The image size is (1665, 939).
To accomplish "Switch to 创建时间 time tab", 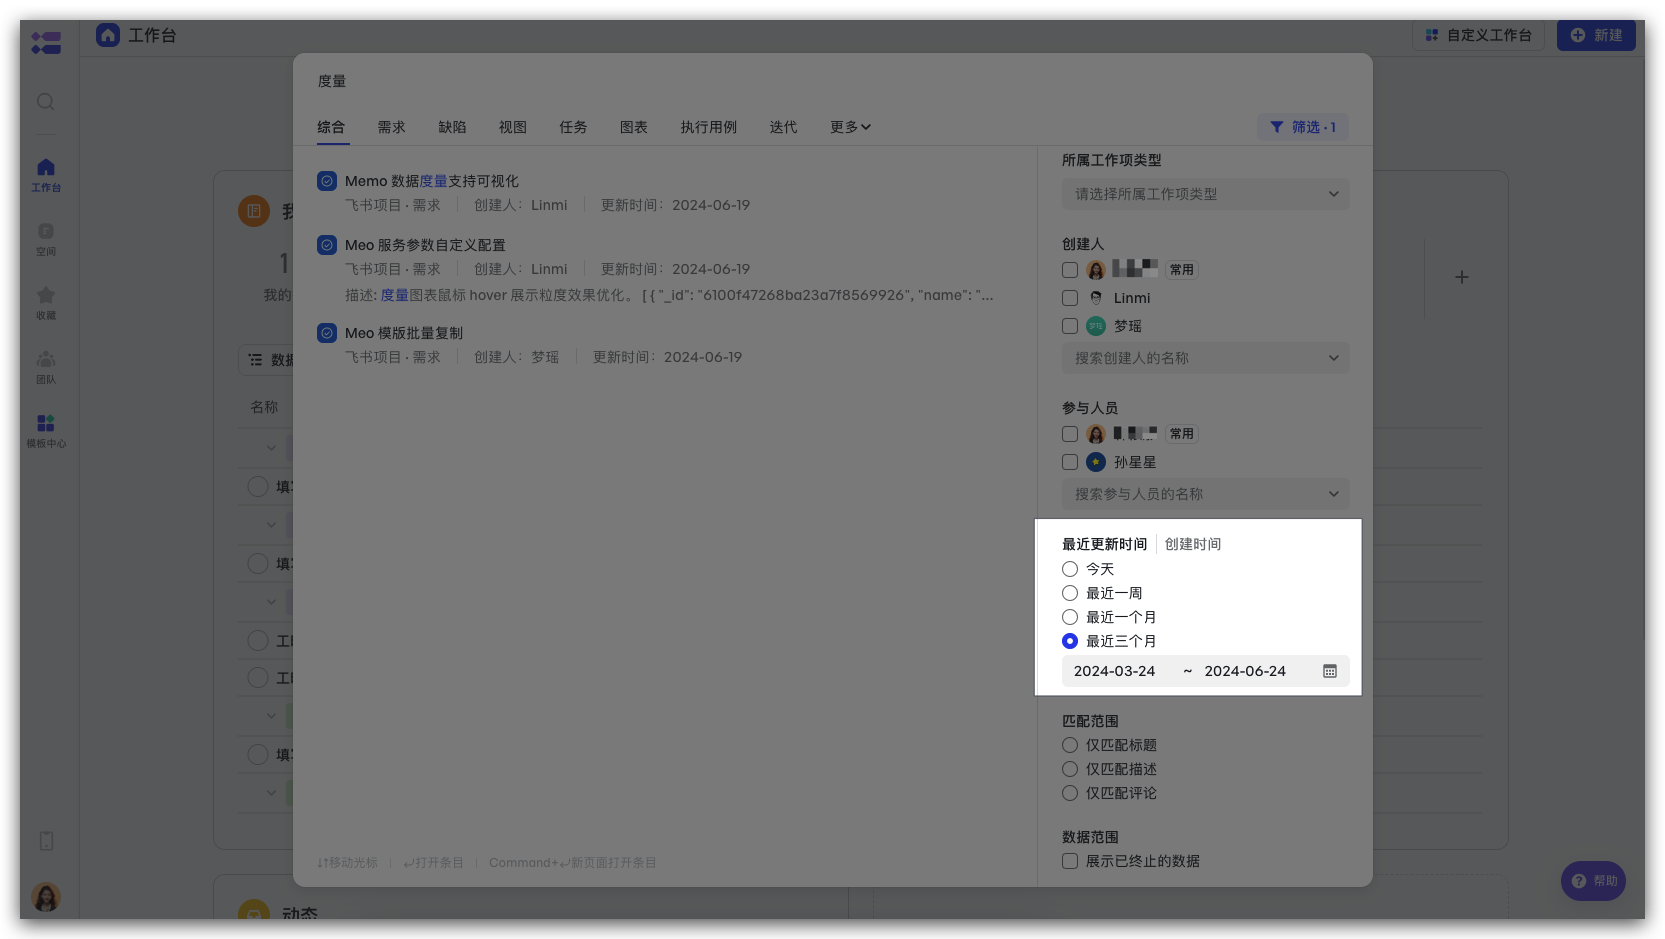I will pos(1193,544).
